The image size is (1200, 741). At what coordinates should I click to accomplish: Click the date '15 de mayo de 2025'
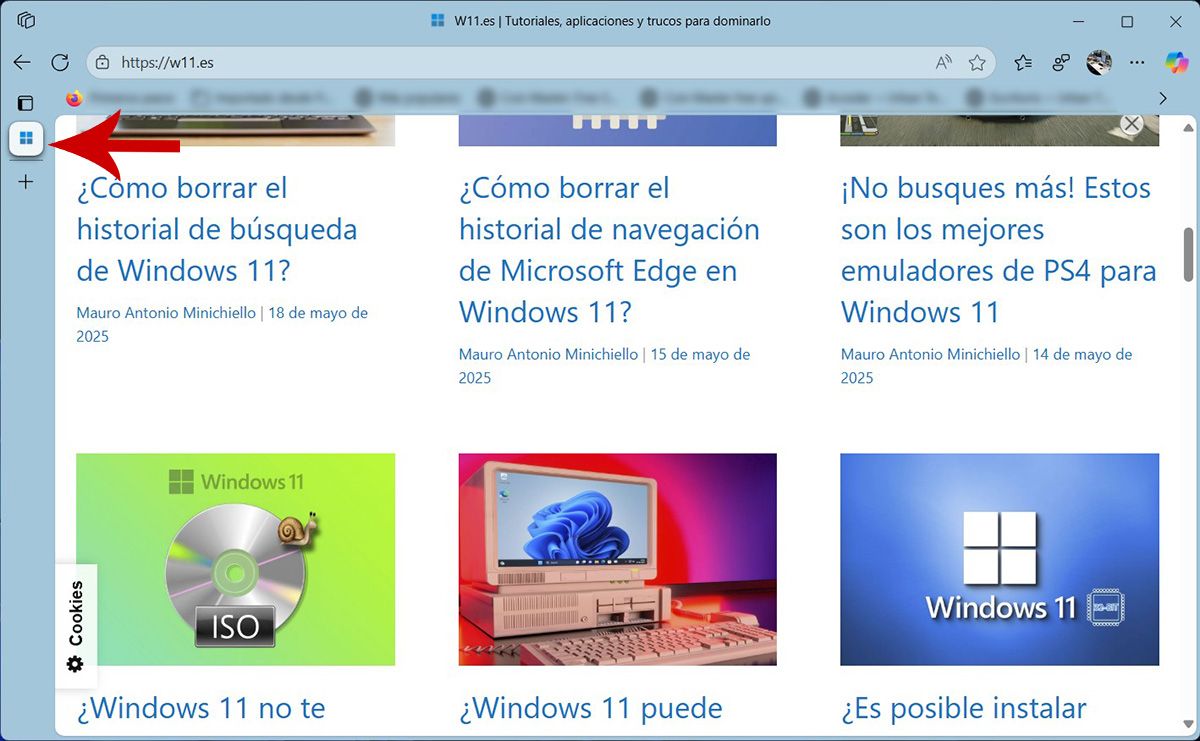(604, 366)
